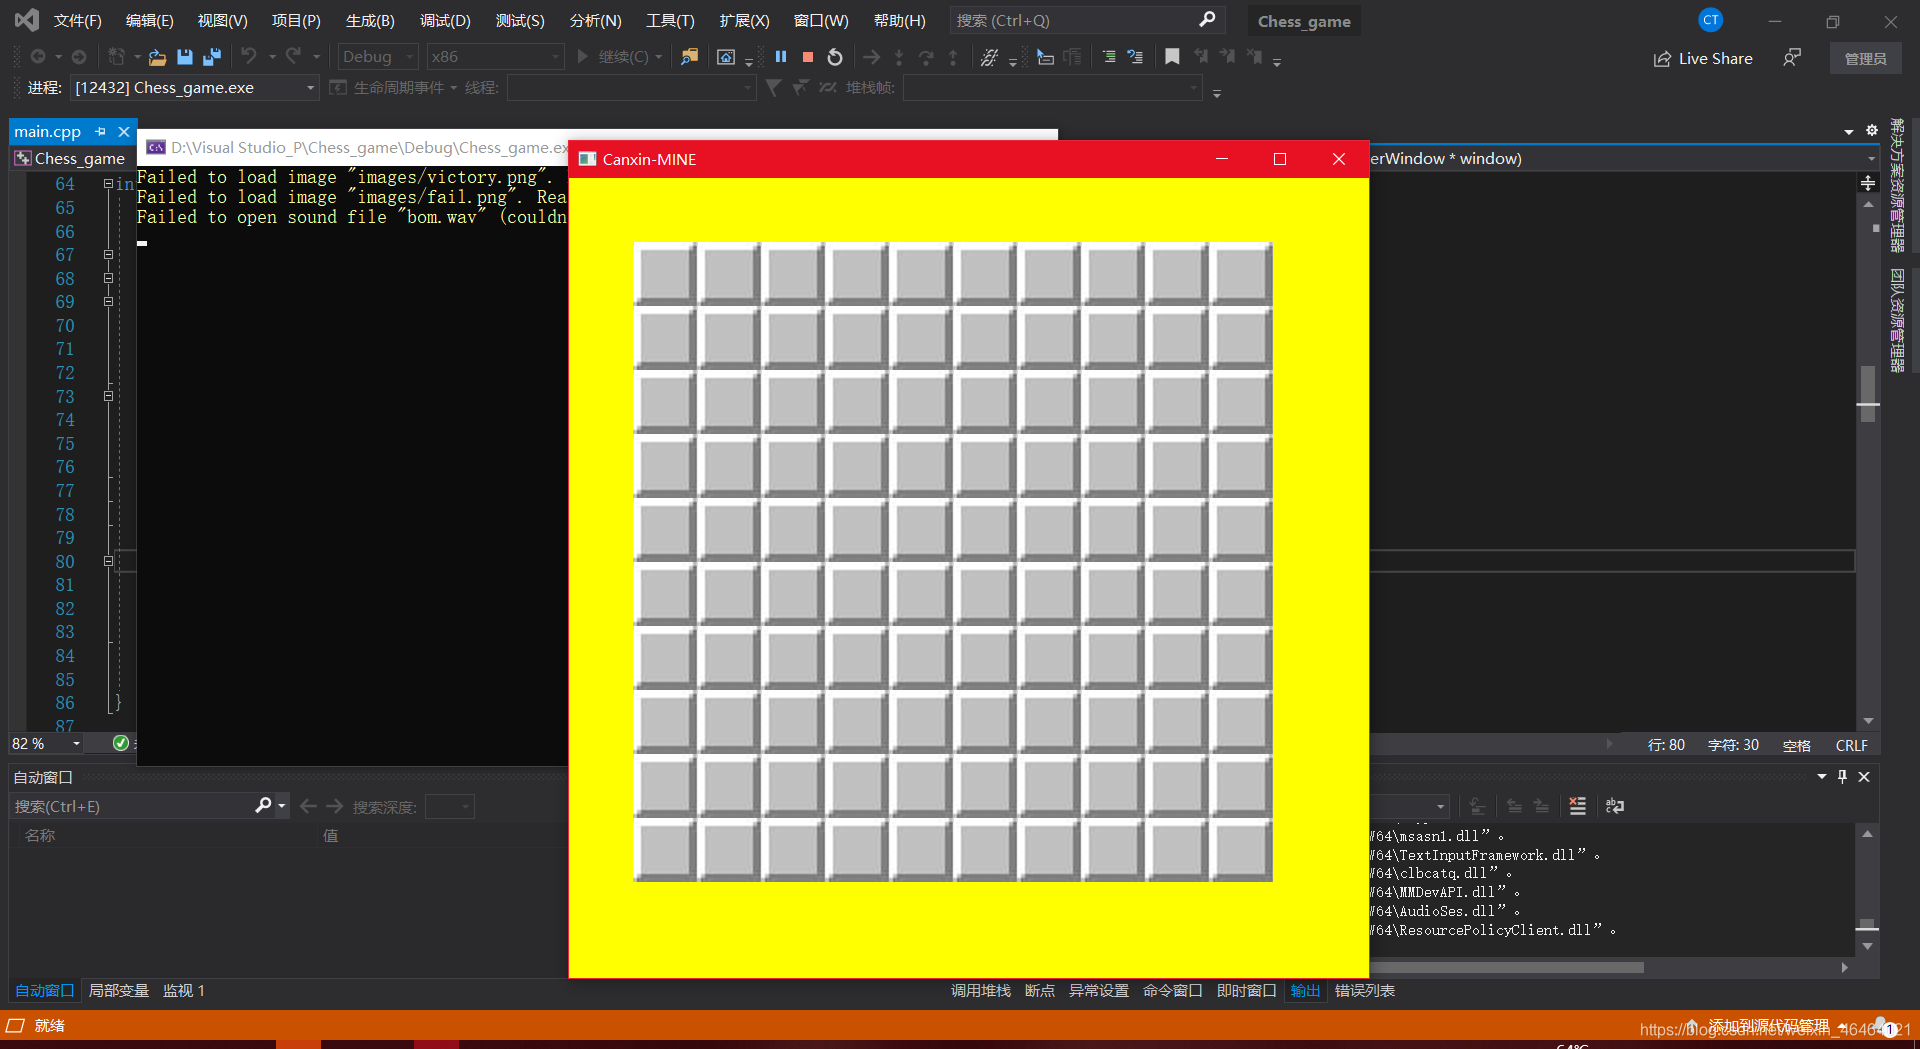Click the Step Into arrow
This screenshot has height=1049, width=1920.
tap(899, 57)
